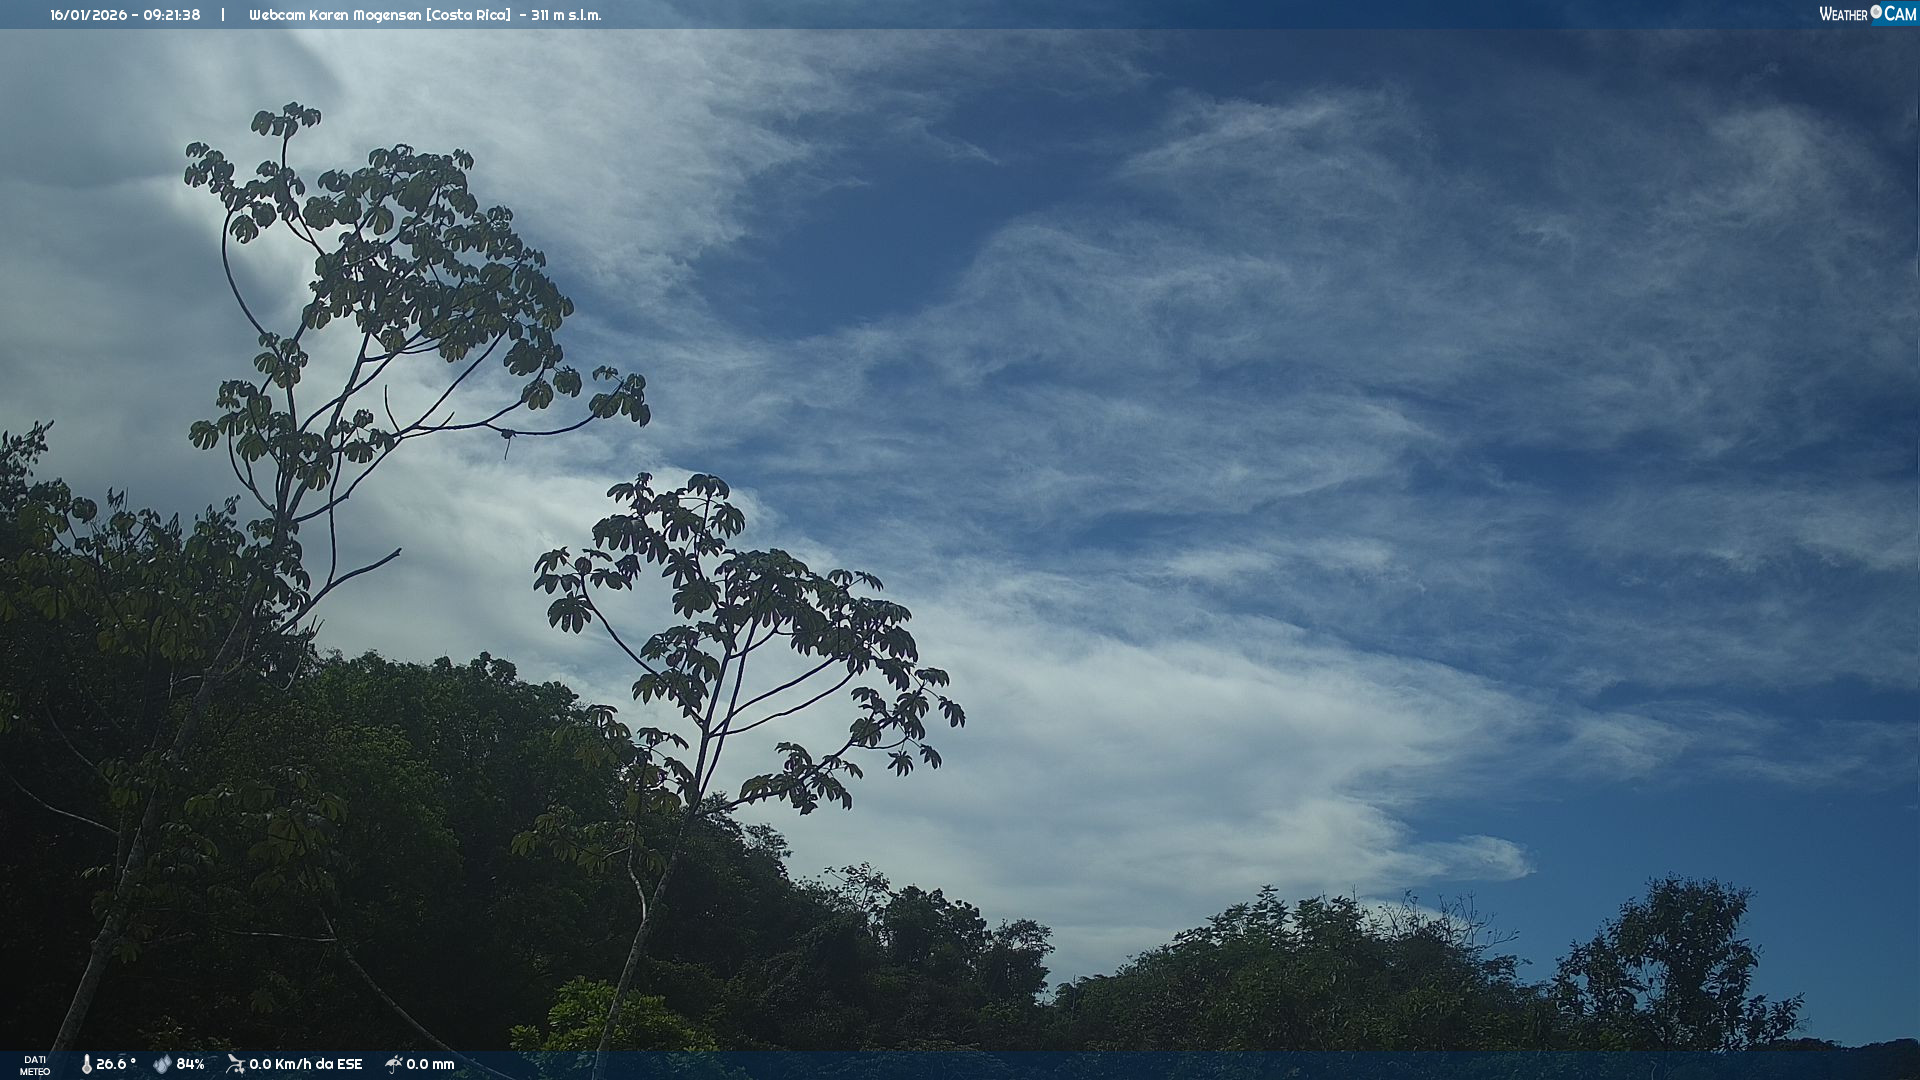Image resolution: width=1920 pixels, height=1080 pixels.
Task: Click the rain umbrella precipitation icon
Action: tap(393, 1064)
